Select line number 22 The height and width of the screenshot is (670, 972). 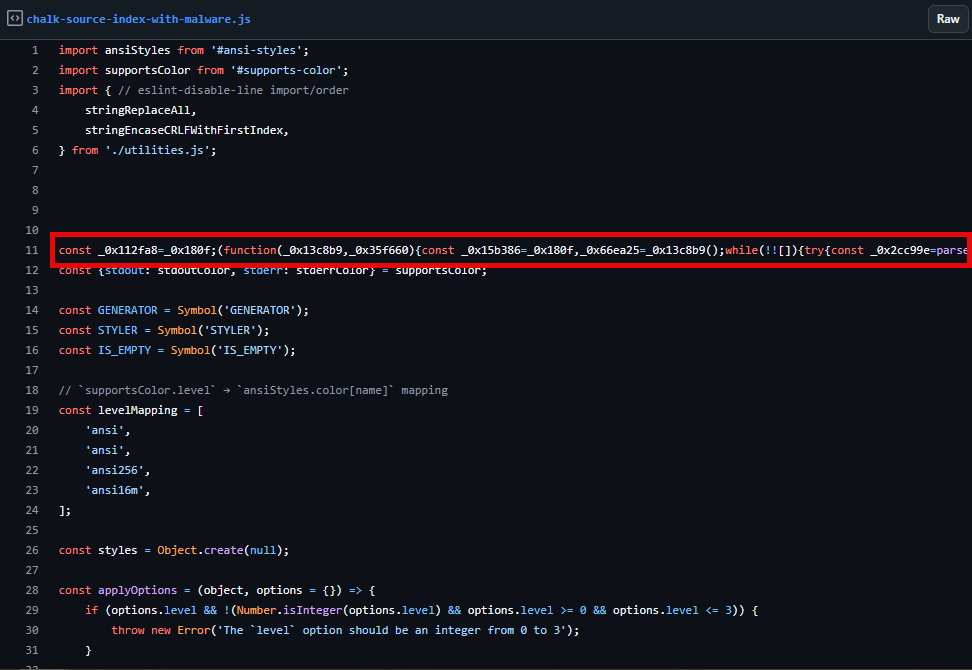pos(32,470)
